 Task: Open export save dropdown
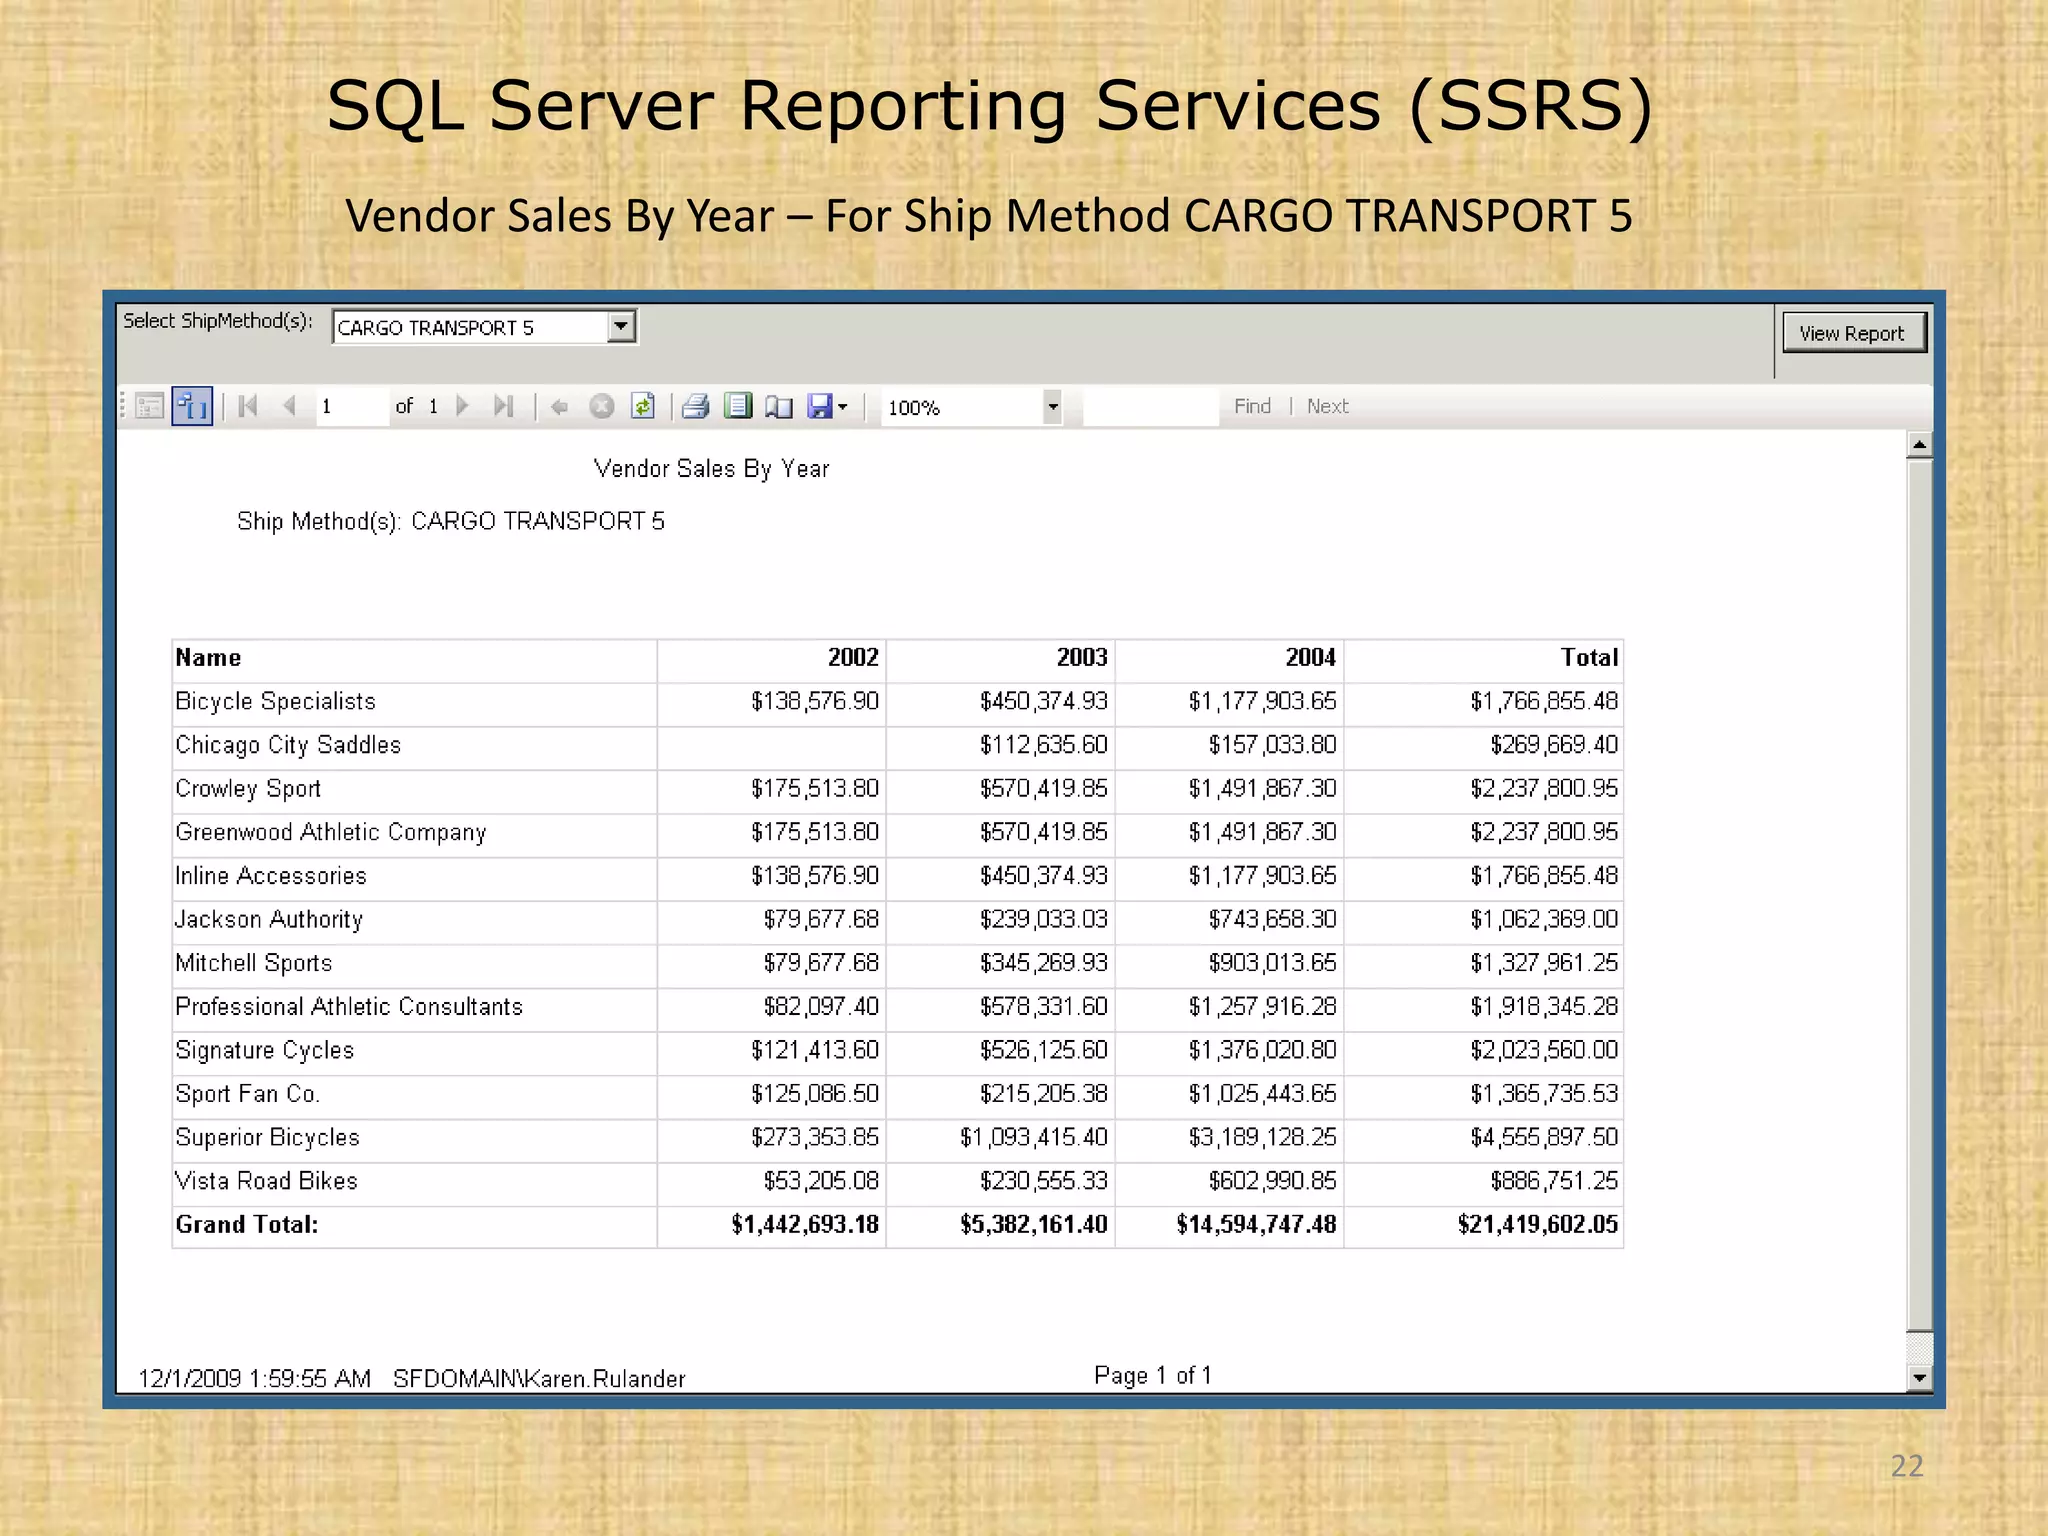(x=827, y=406)
